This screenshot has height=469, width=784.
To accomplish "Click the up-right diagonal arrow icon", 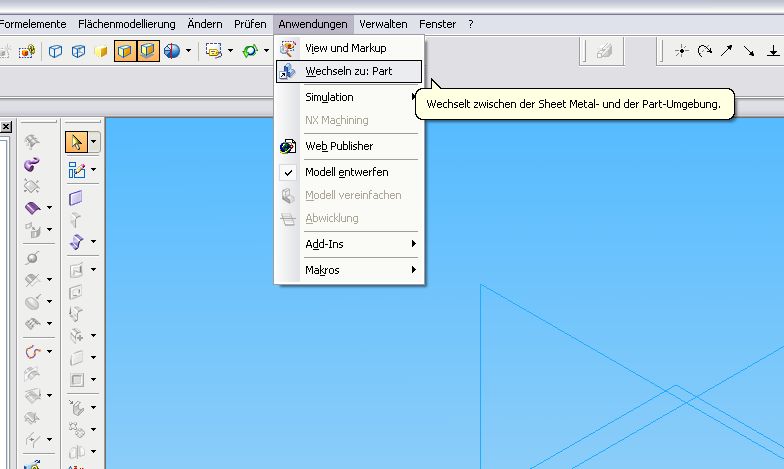I will click(726, 50).
